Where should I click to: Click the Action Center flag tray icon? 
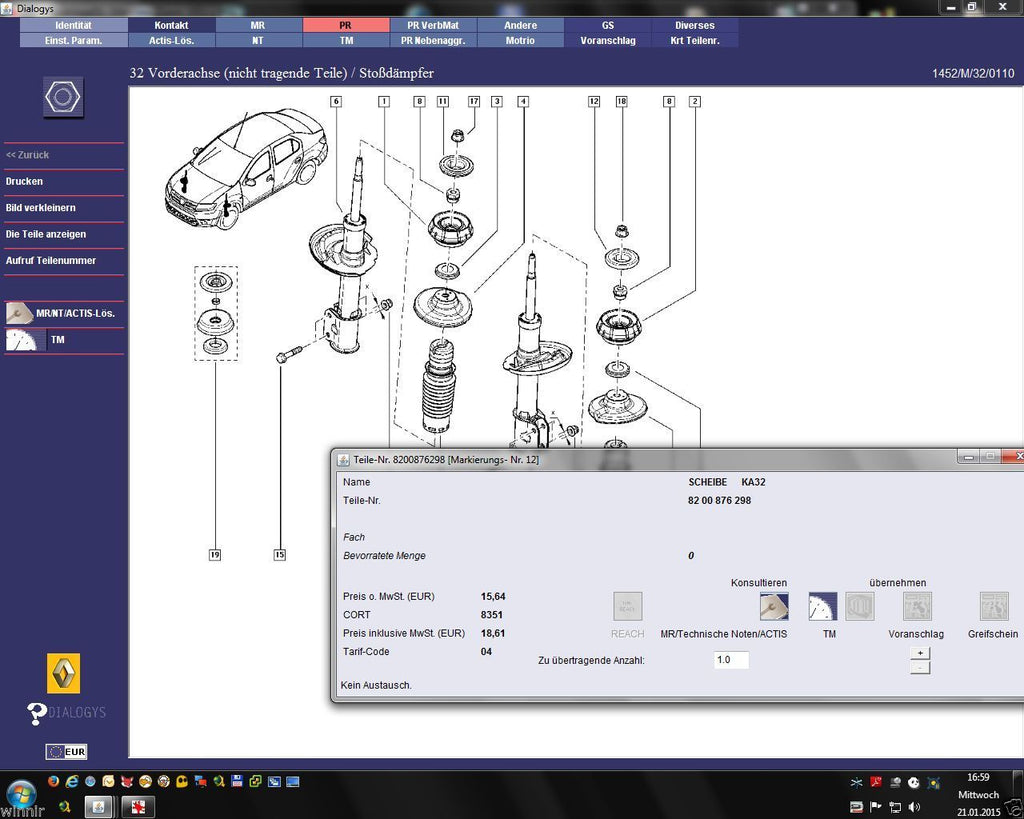[876, 807]
